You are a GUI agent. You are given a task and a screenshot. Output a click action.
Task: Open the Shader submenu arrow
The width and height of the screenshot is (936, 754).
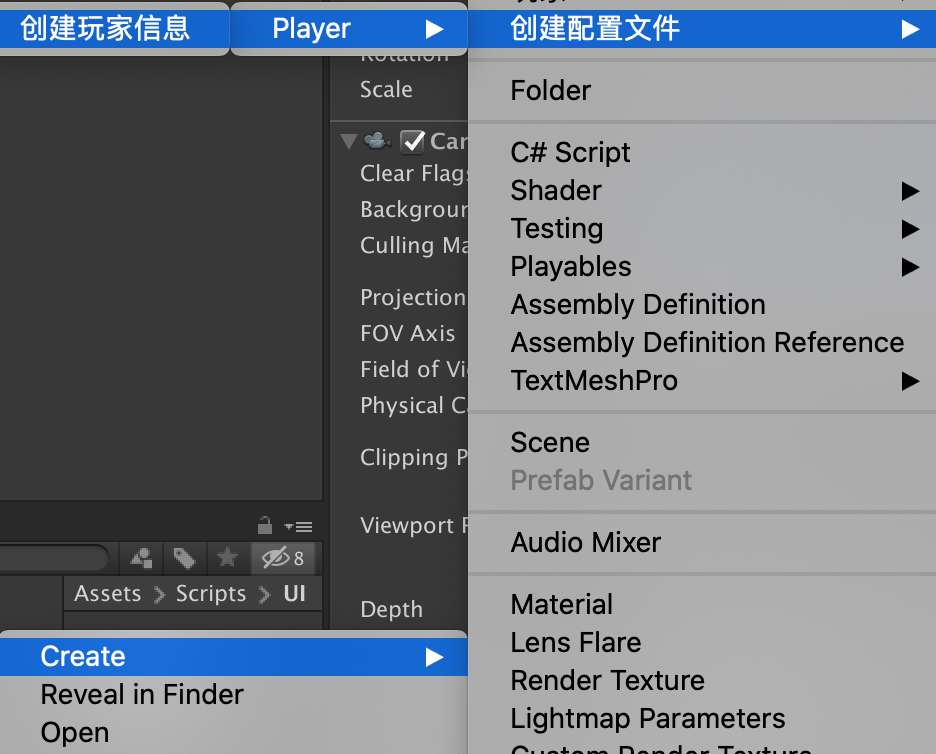(x=911, y=190)
